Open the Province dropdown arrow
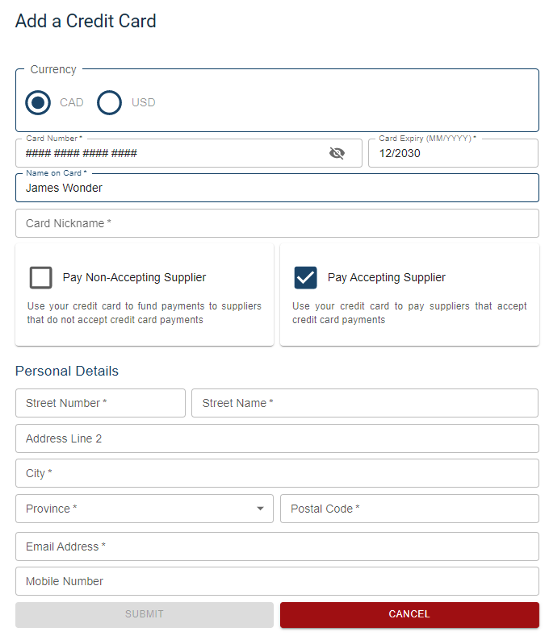547x642 pixels. (x=260, y=509)
